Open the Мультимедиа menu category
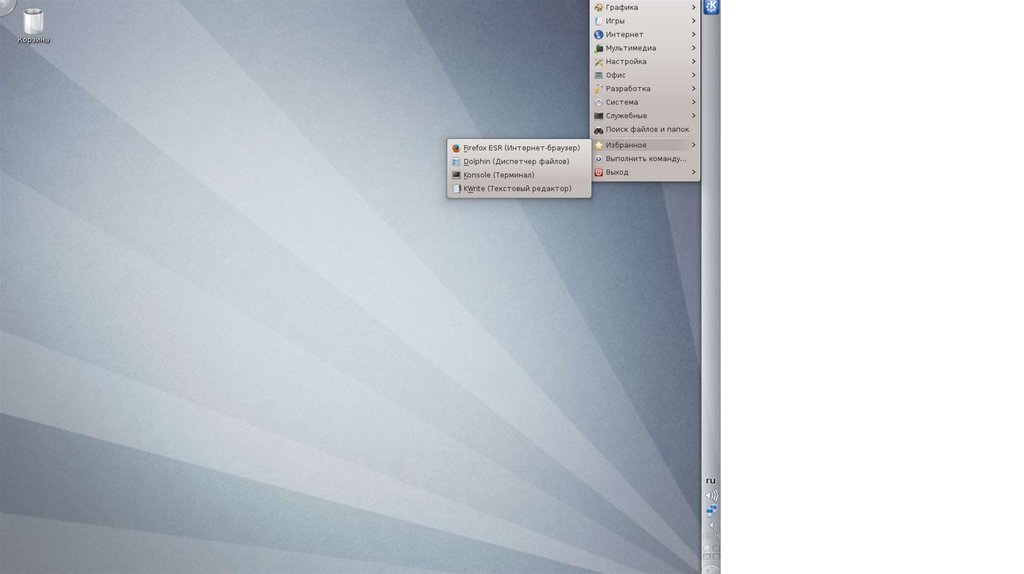The height and width of the screenshot is (574, 1024). point(630,48)
